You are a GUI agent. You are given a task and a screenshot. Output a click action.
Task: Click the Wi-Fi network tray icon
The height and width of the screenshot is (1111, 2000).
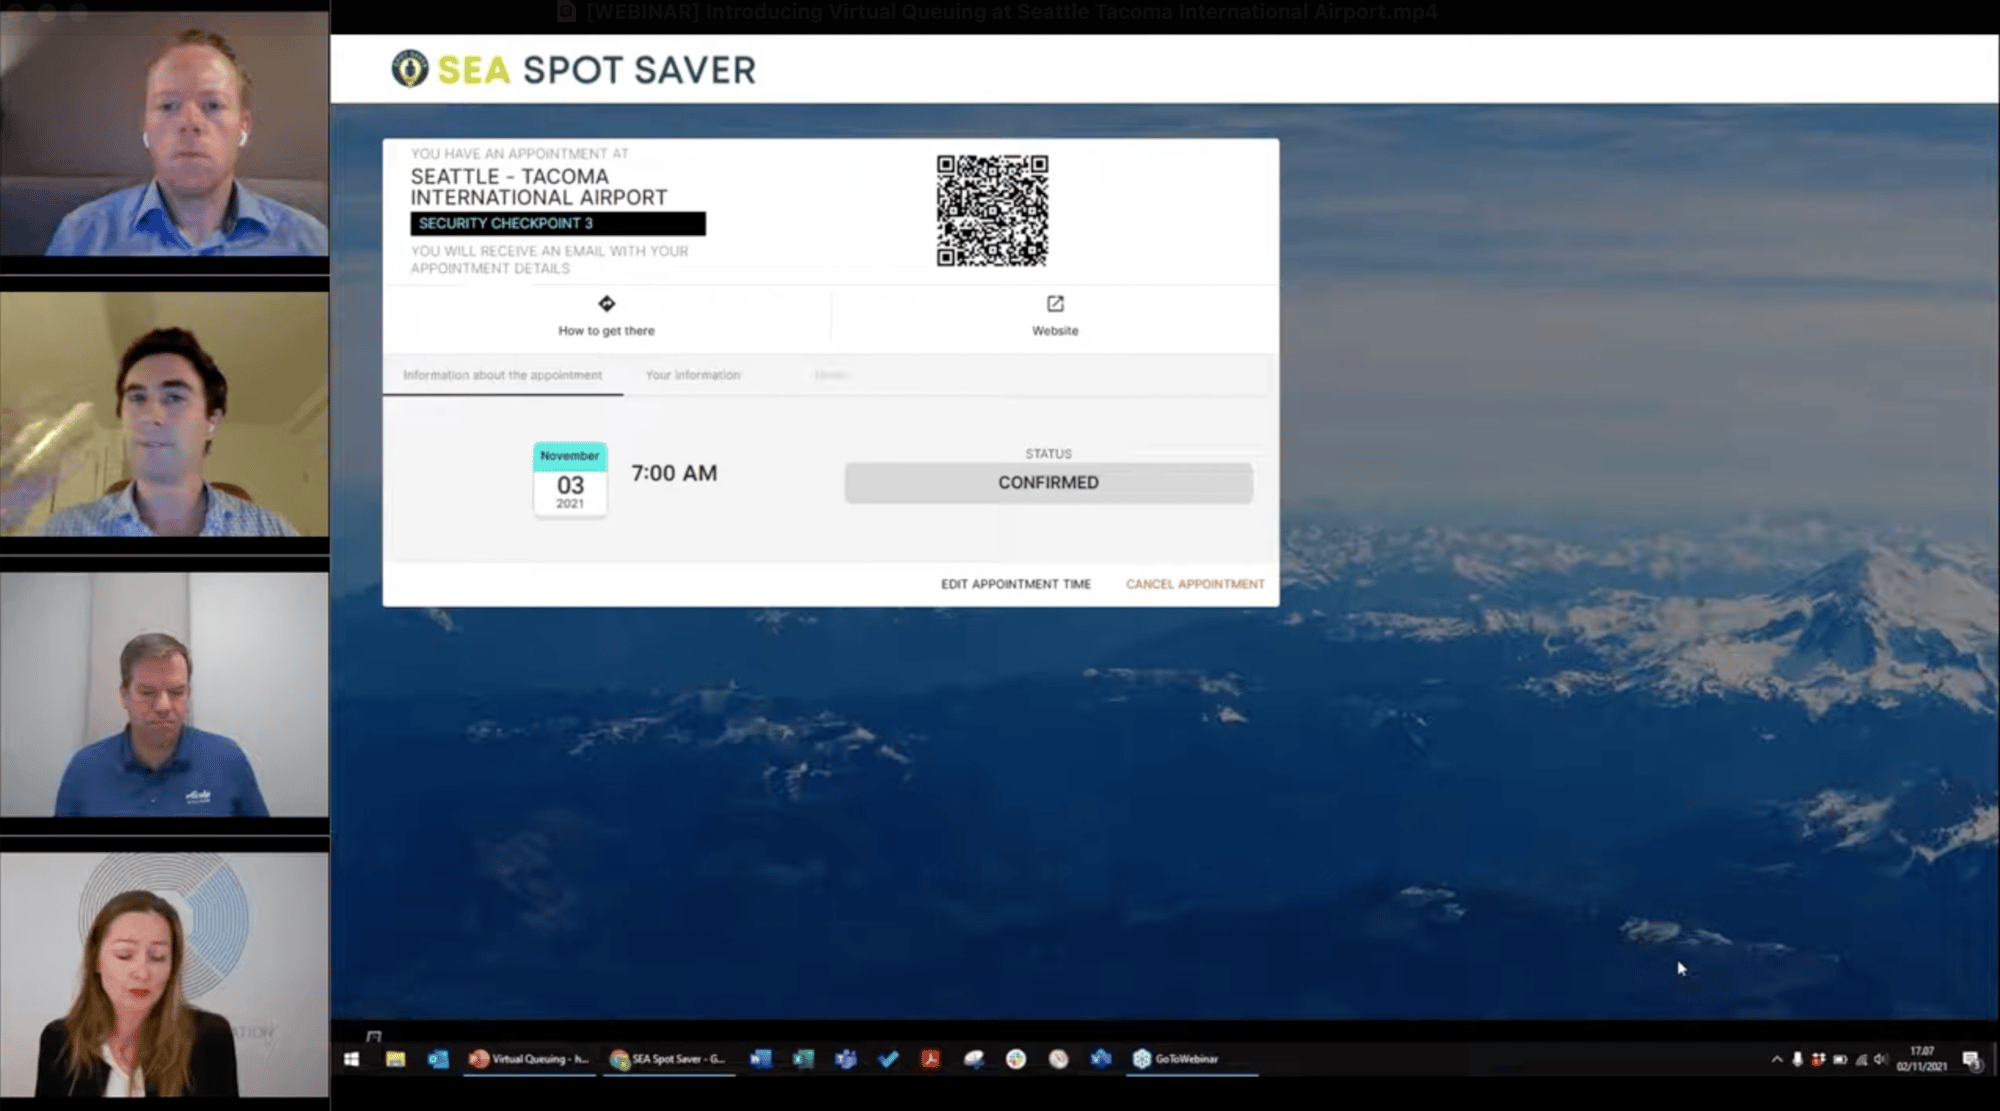[1861, 1059]
